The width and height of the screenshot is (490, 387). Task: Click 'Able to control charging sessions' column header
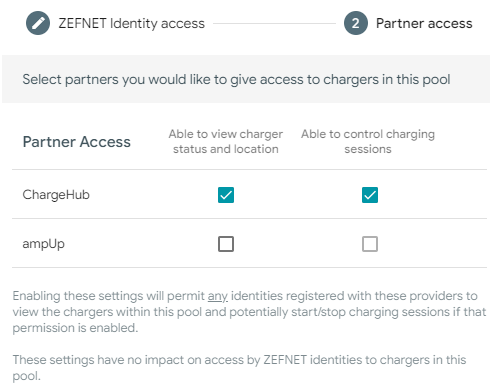click(368, 141)
